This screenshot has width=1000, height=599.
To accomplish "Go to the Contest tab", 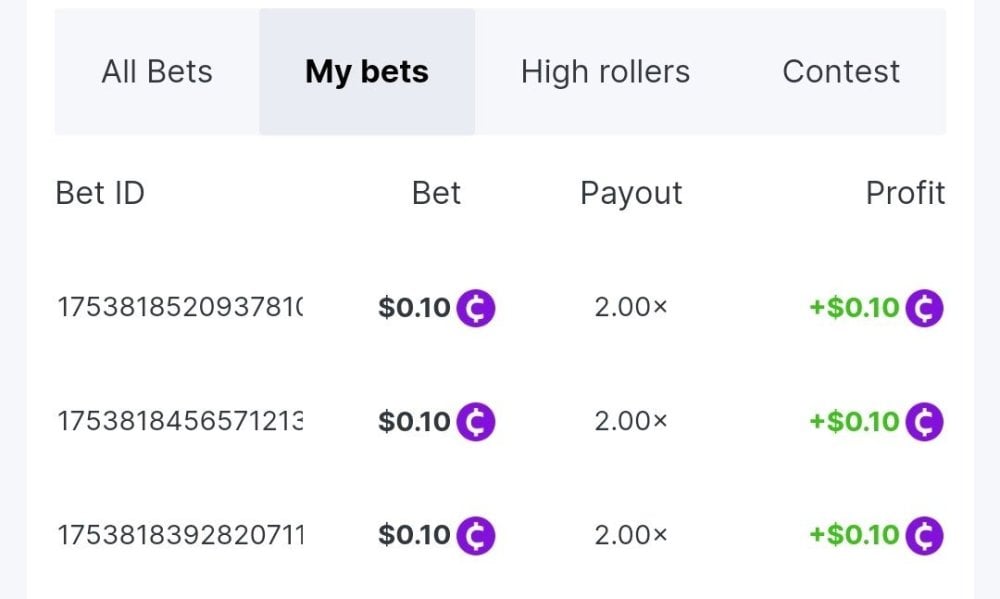I will (x=841, y=72).
